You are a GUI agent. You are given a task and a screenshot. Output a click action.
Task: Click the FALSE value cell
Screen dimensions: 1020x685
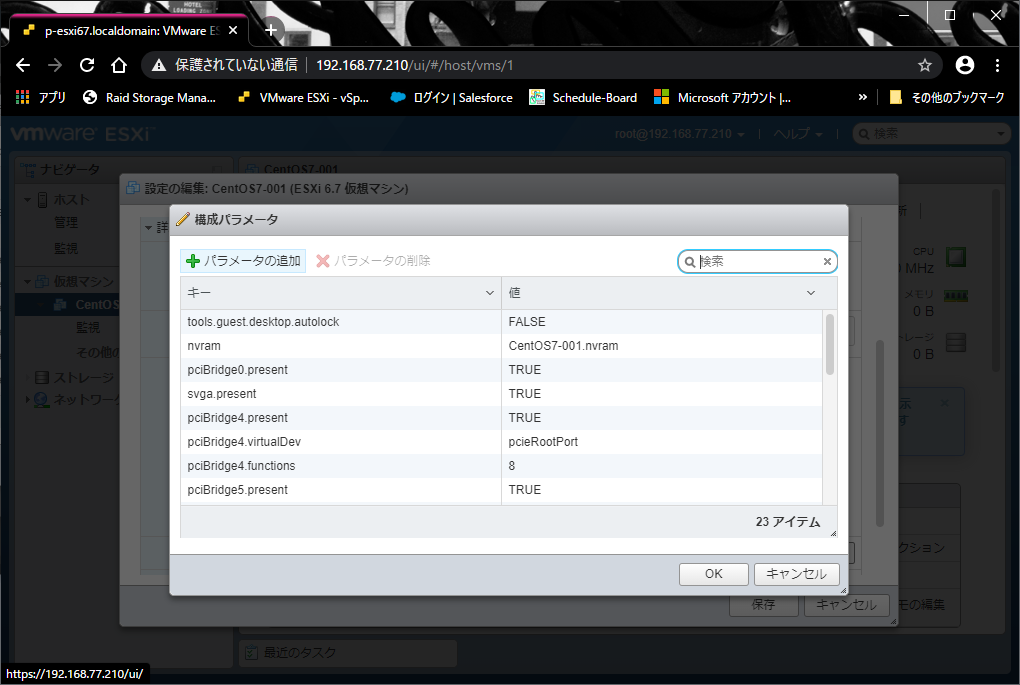coord(662,322)
